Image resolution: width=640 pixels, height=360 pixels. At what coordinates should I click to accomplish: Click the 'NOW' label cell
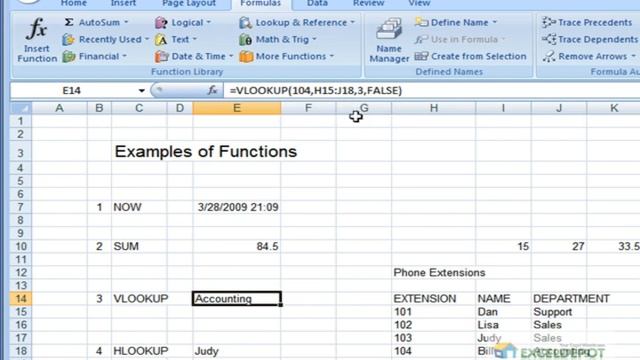pos(139,207)
